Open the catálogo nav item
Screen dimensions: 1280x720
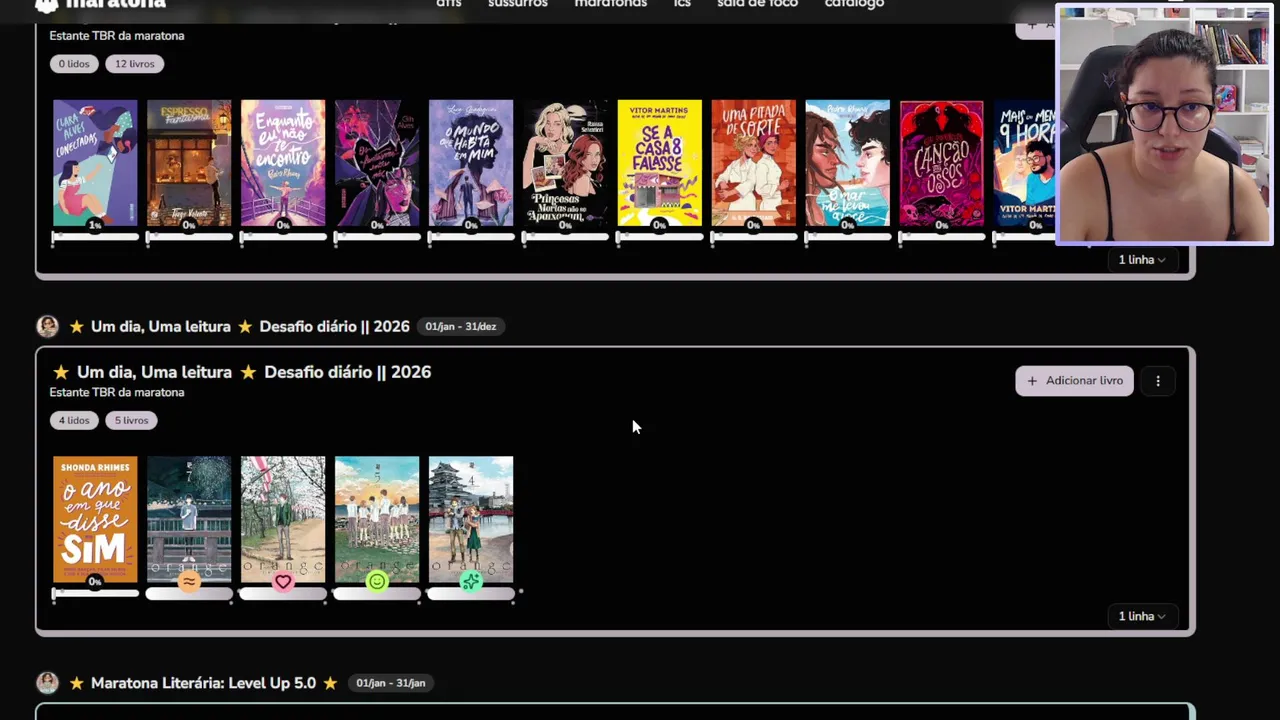tap(854, 4)
